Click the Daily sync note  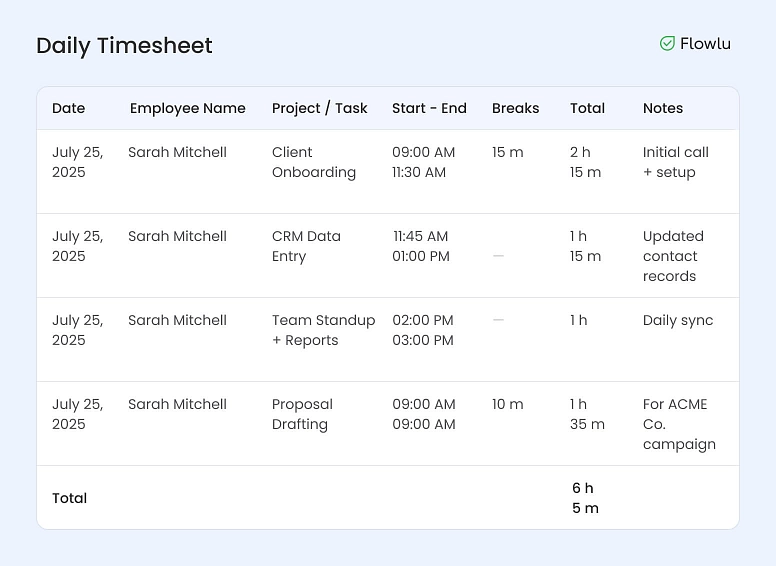[x=678, y=320]
